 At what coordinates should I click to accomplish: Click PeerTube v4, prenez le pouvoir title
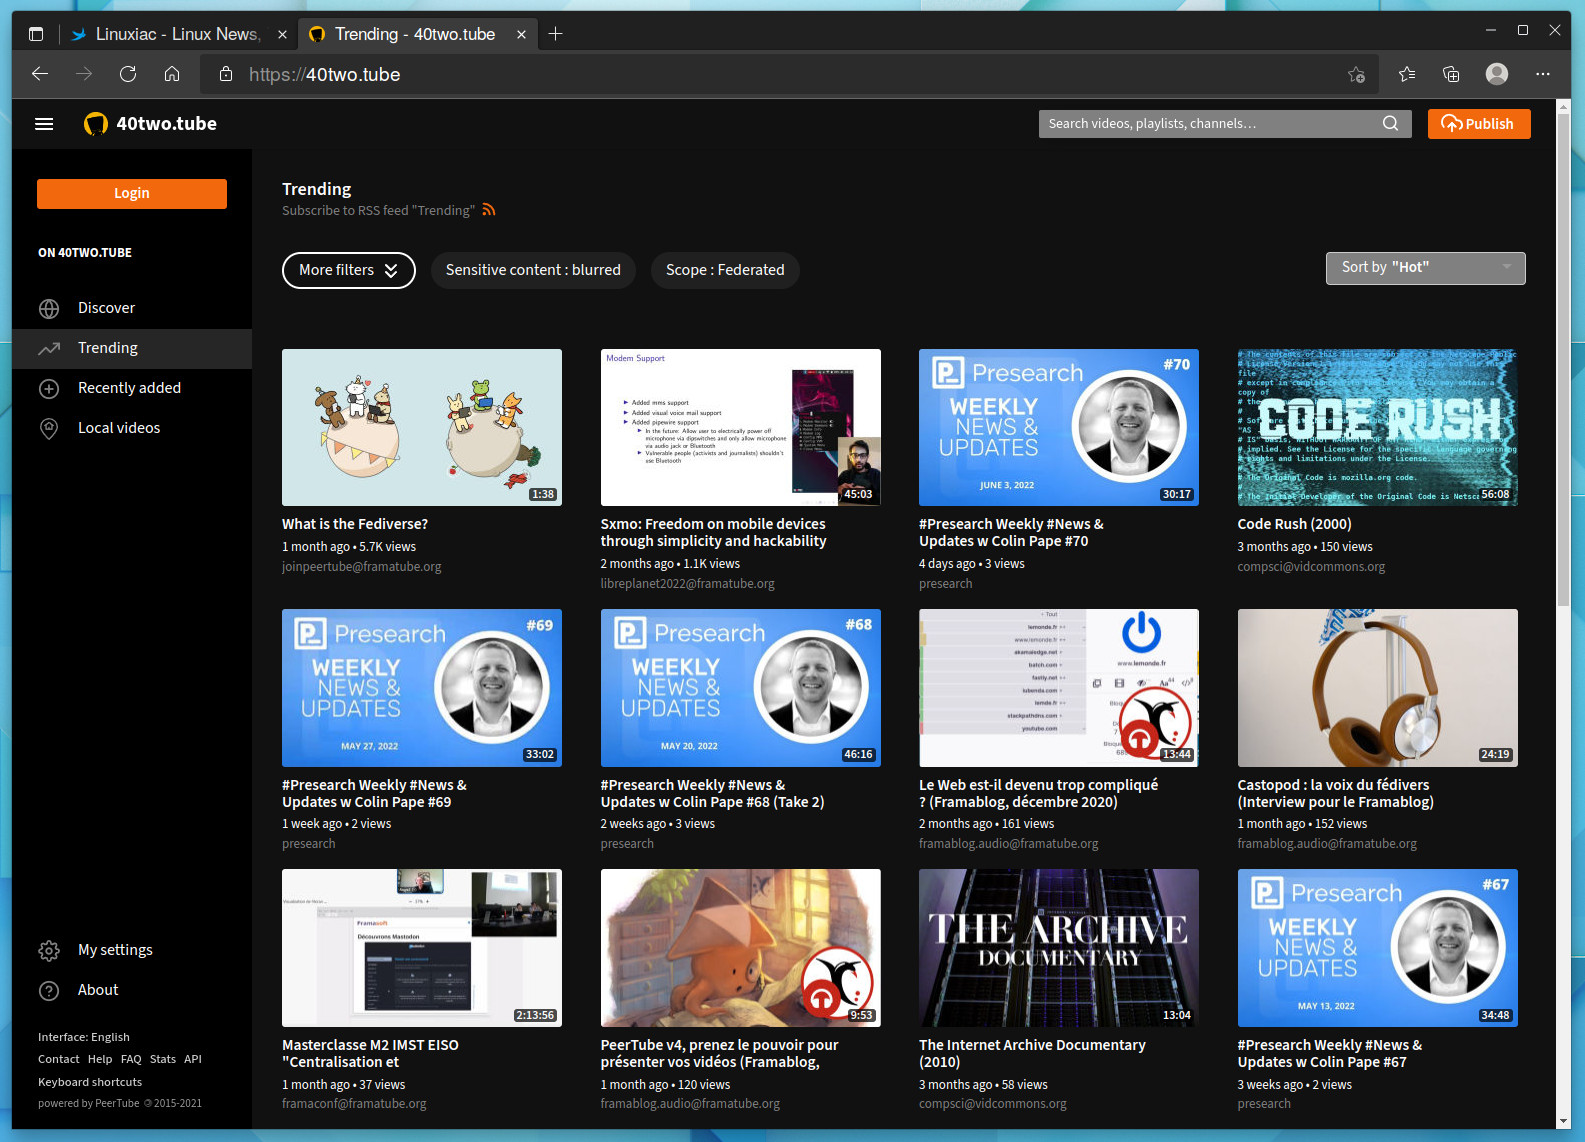pos(719,1054)
